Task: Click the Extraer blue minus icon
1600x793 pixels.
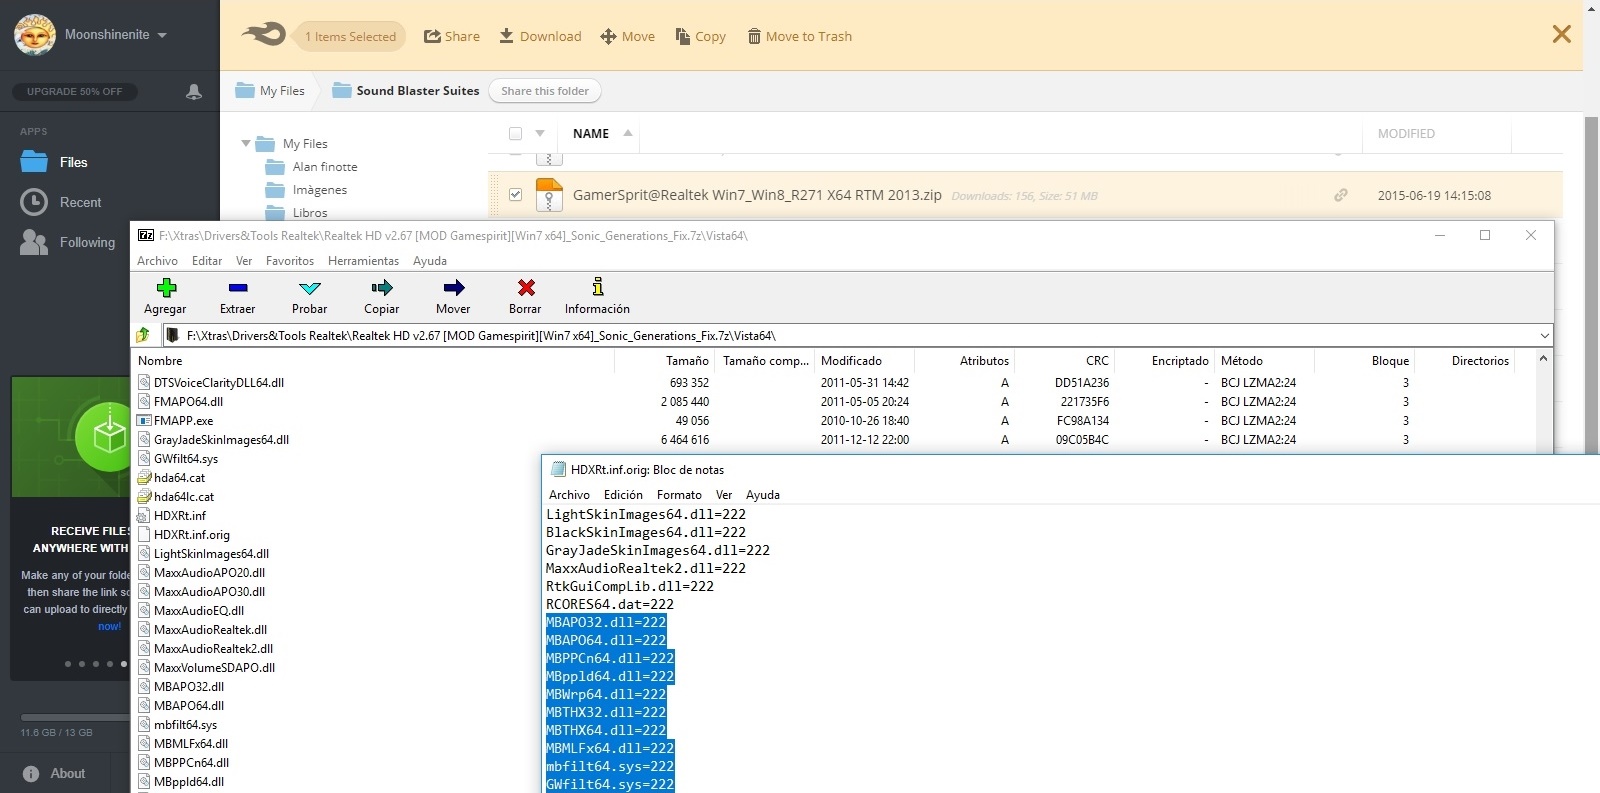Action: pyautogui.click(x=238, y=288)
